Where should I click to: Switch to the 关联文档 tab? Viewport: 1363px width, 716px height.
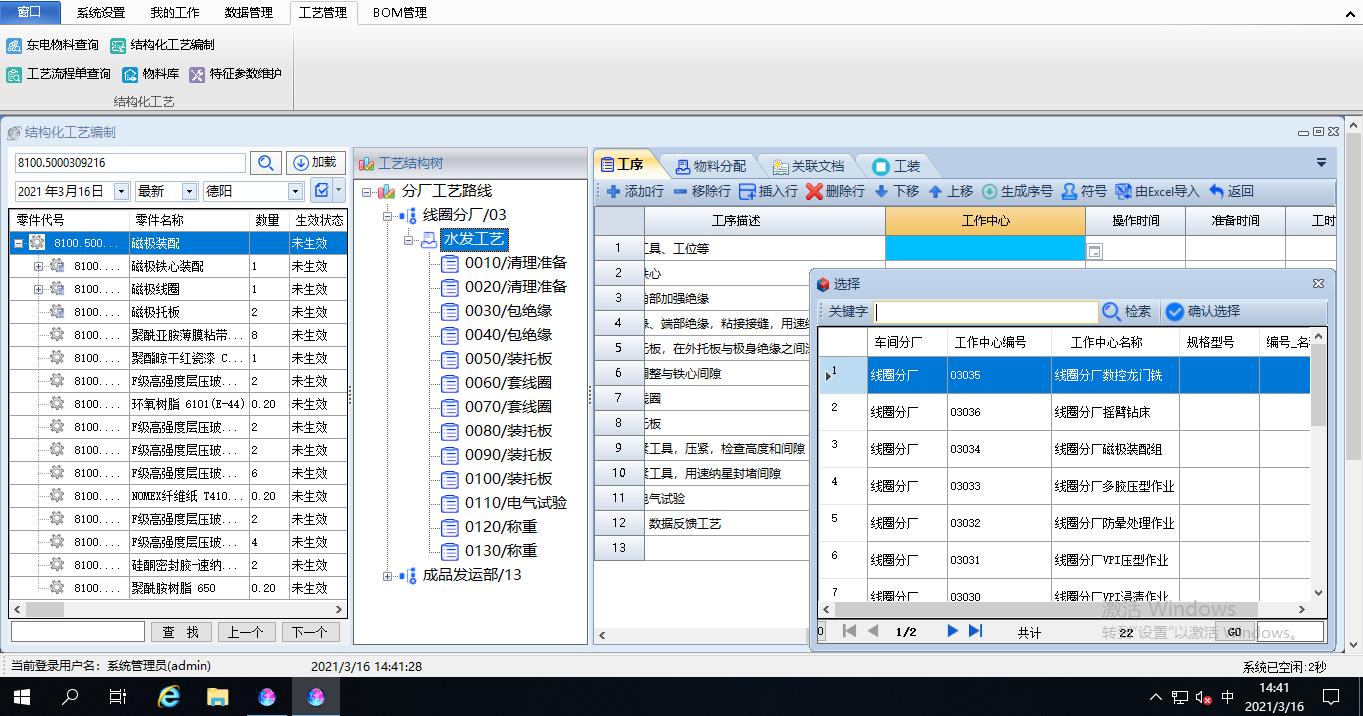[x=808, y=166]
